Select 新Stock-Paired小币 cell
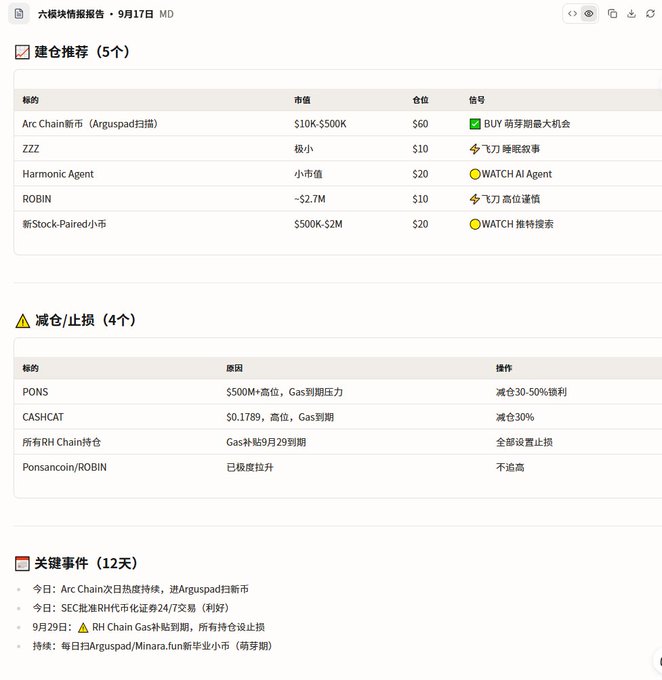The height and width of the screenshot is (680, 662). pyautogui.click(x=64, y=224)
